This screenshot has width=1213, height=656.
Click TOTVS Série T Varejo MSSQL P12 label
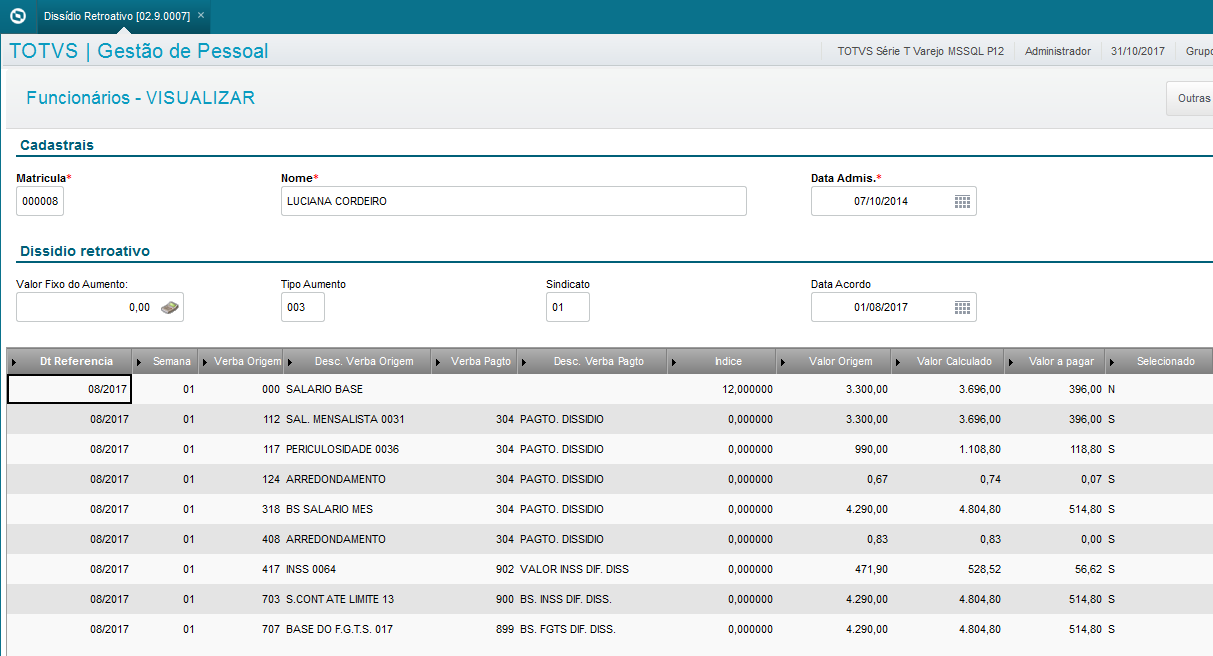921,51
